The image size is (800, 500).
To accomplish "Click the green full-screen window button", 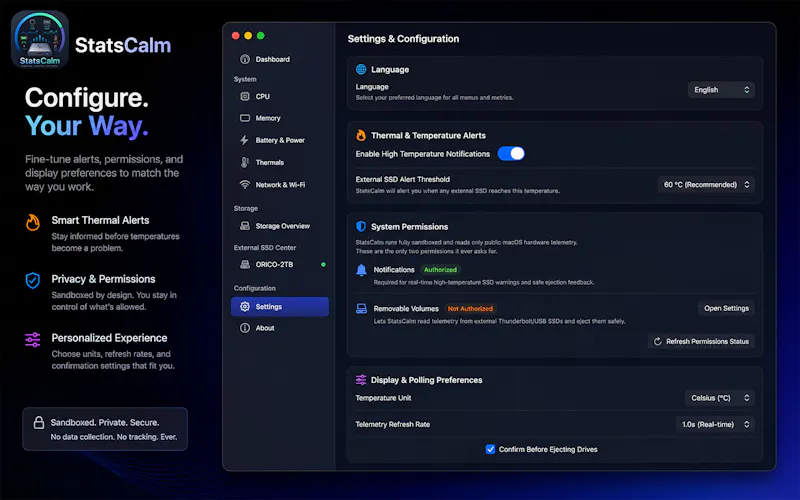I will [x=261, y=35].
